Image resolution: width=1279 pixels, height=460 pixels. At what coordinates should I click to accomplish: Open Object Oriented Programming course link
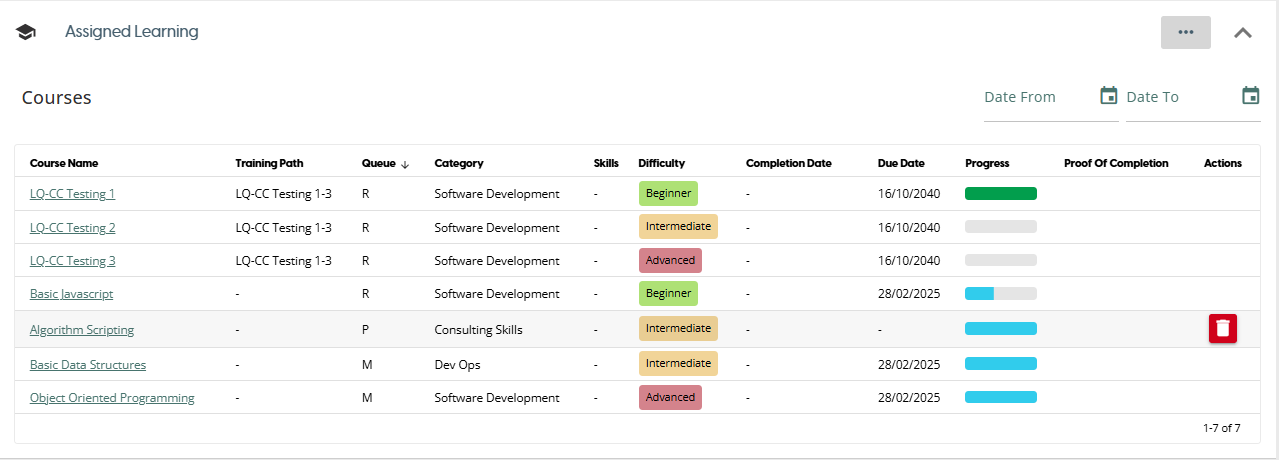click(112, 398)
